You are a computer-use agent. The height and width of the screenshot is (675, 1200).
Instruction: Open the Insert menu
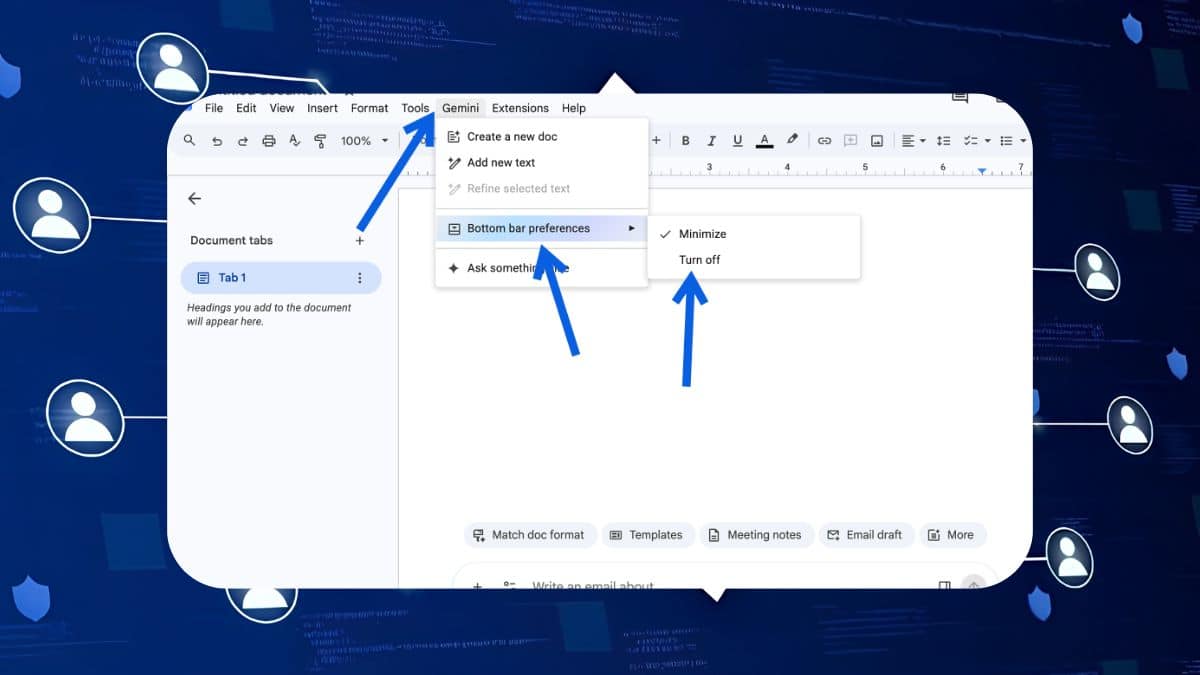(x=322, y=108)
